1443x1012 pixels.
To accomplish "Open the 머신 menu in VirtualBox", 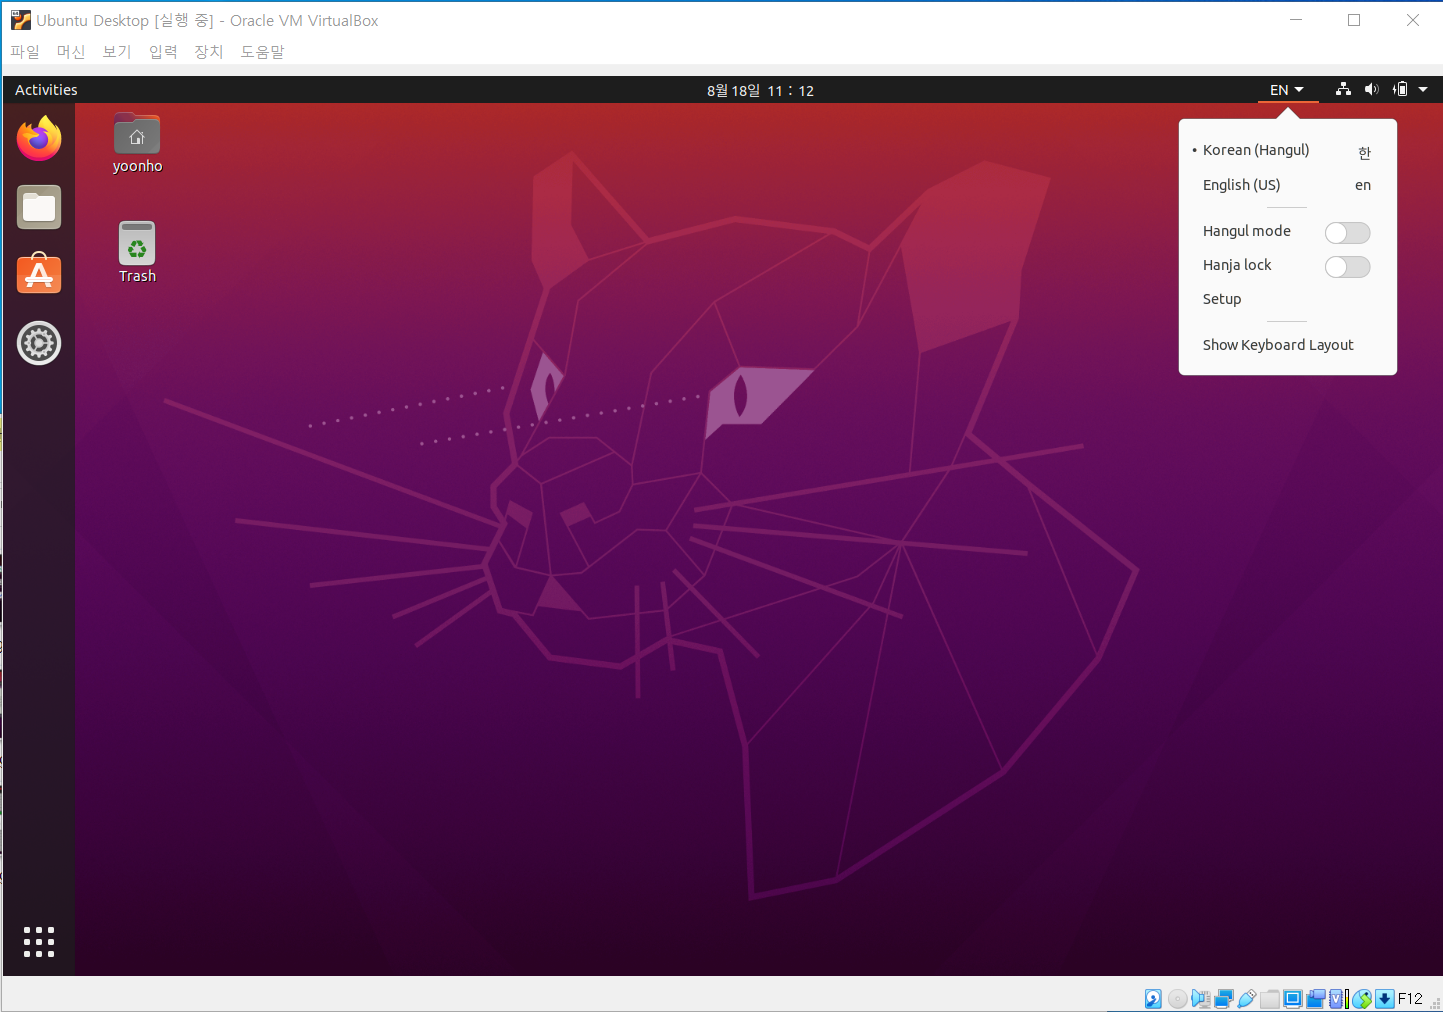I will click(x=71, y=51).
